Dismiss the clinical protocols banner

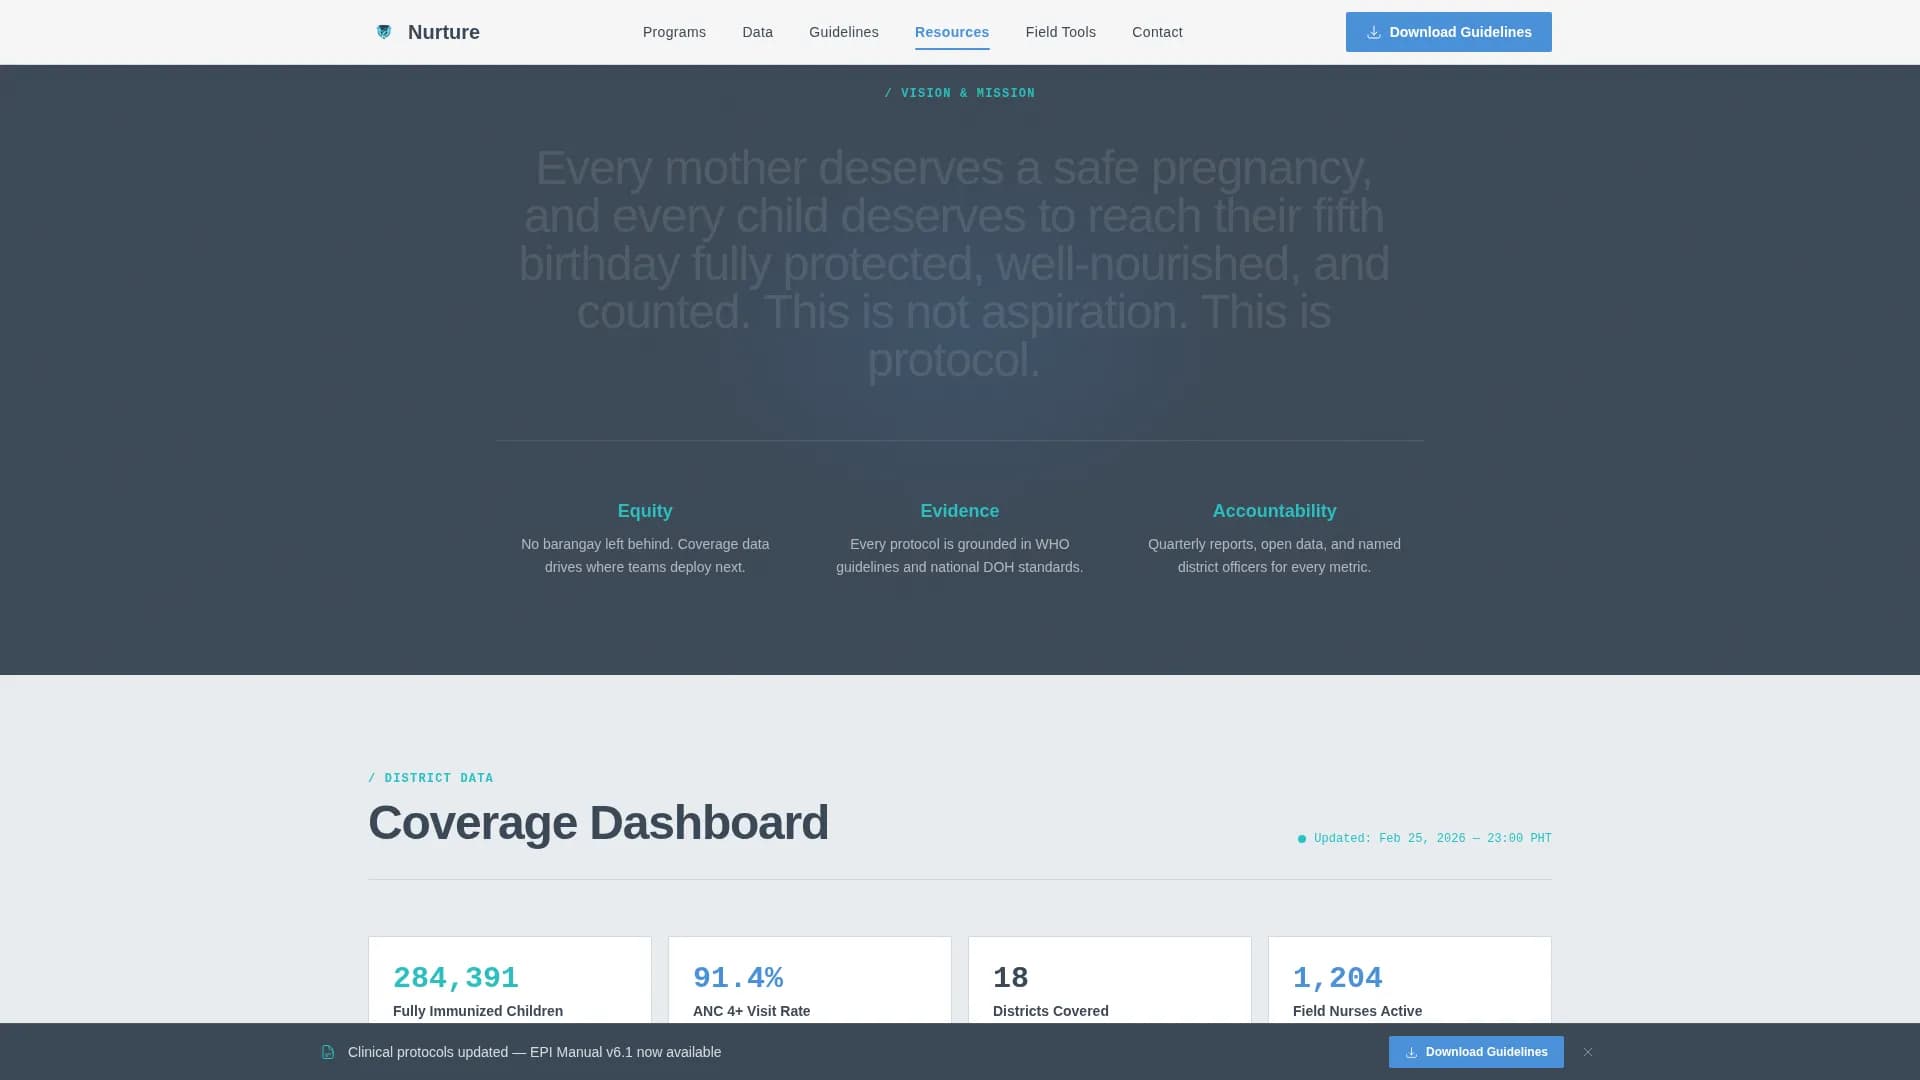1588,1052
